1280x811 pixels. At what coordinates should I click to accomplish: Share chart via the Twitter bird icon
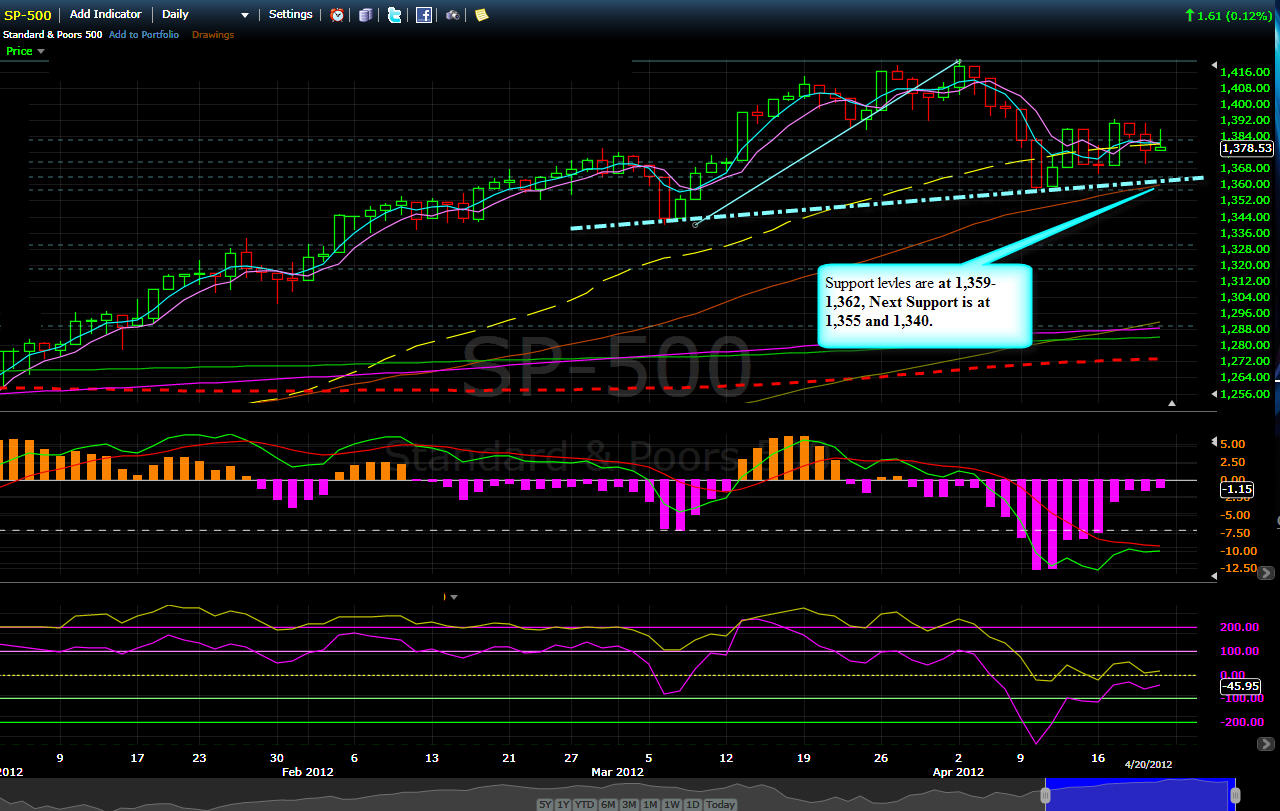[x=395, y=15]
